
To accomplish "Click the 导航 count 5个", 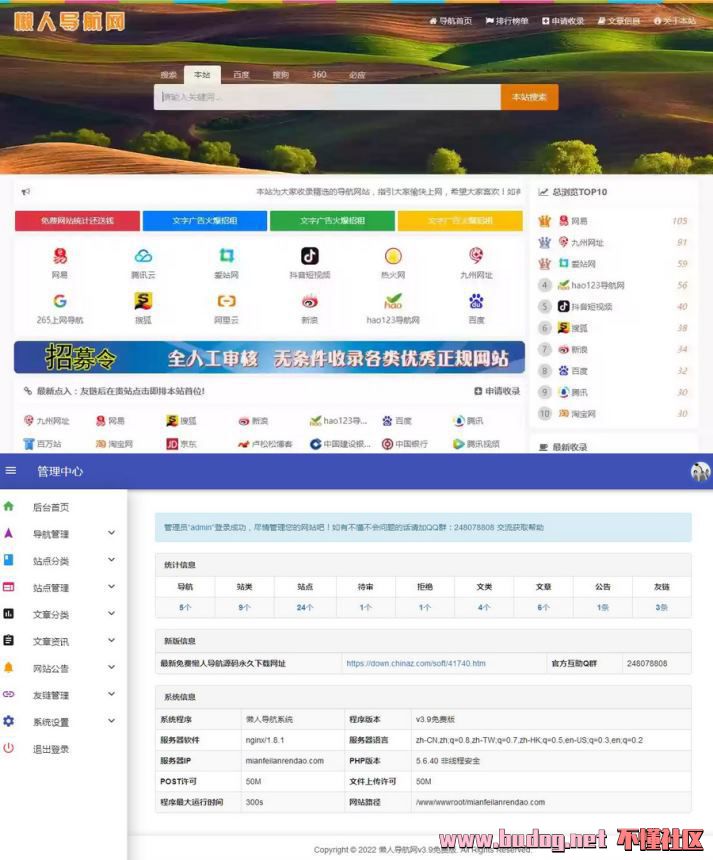I will pyautogui.click(x=185, y=607).
